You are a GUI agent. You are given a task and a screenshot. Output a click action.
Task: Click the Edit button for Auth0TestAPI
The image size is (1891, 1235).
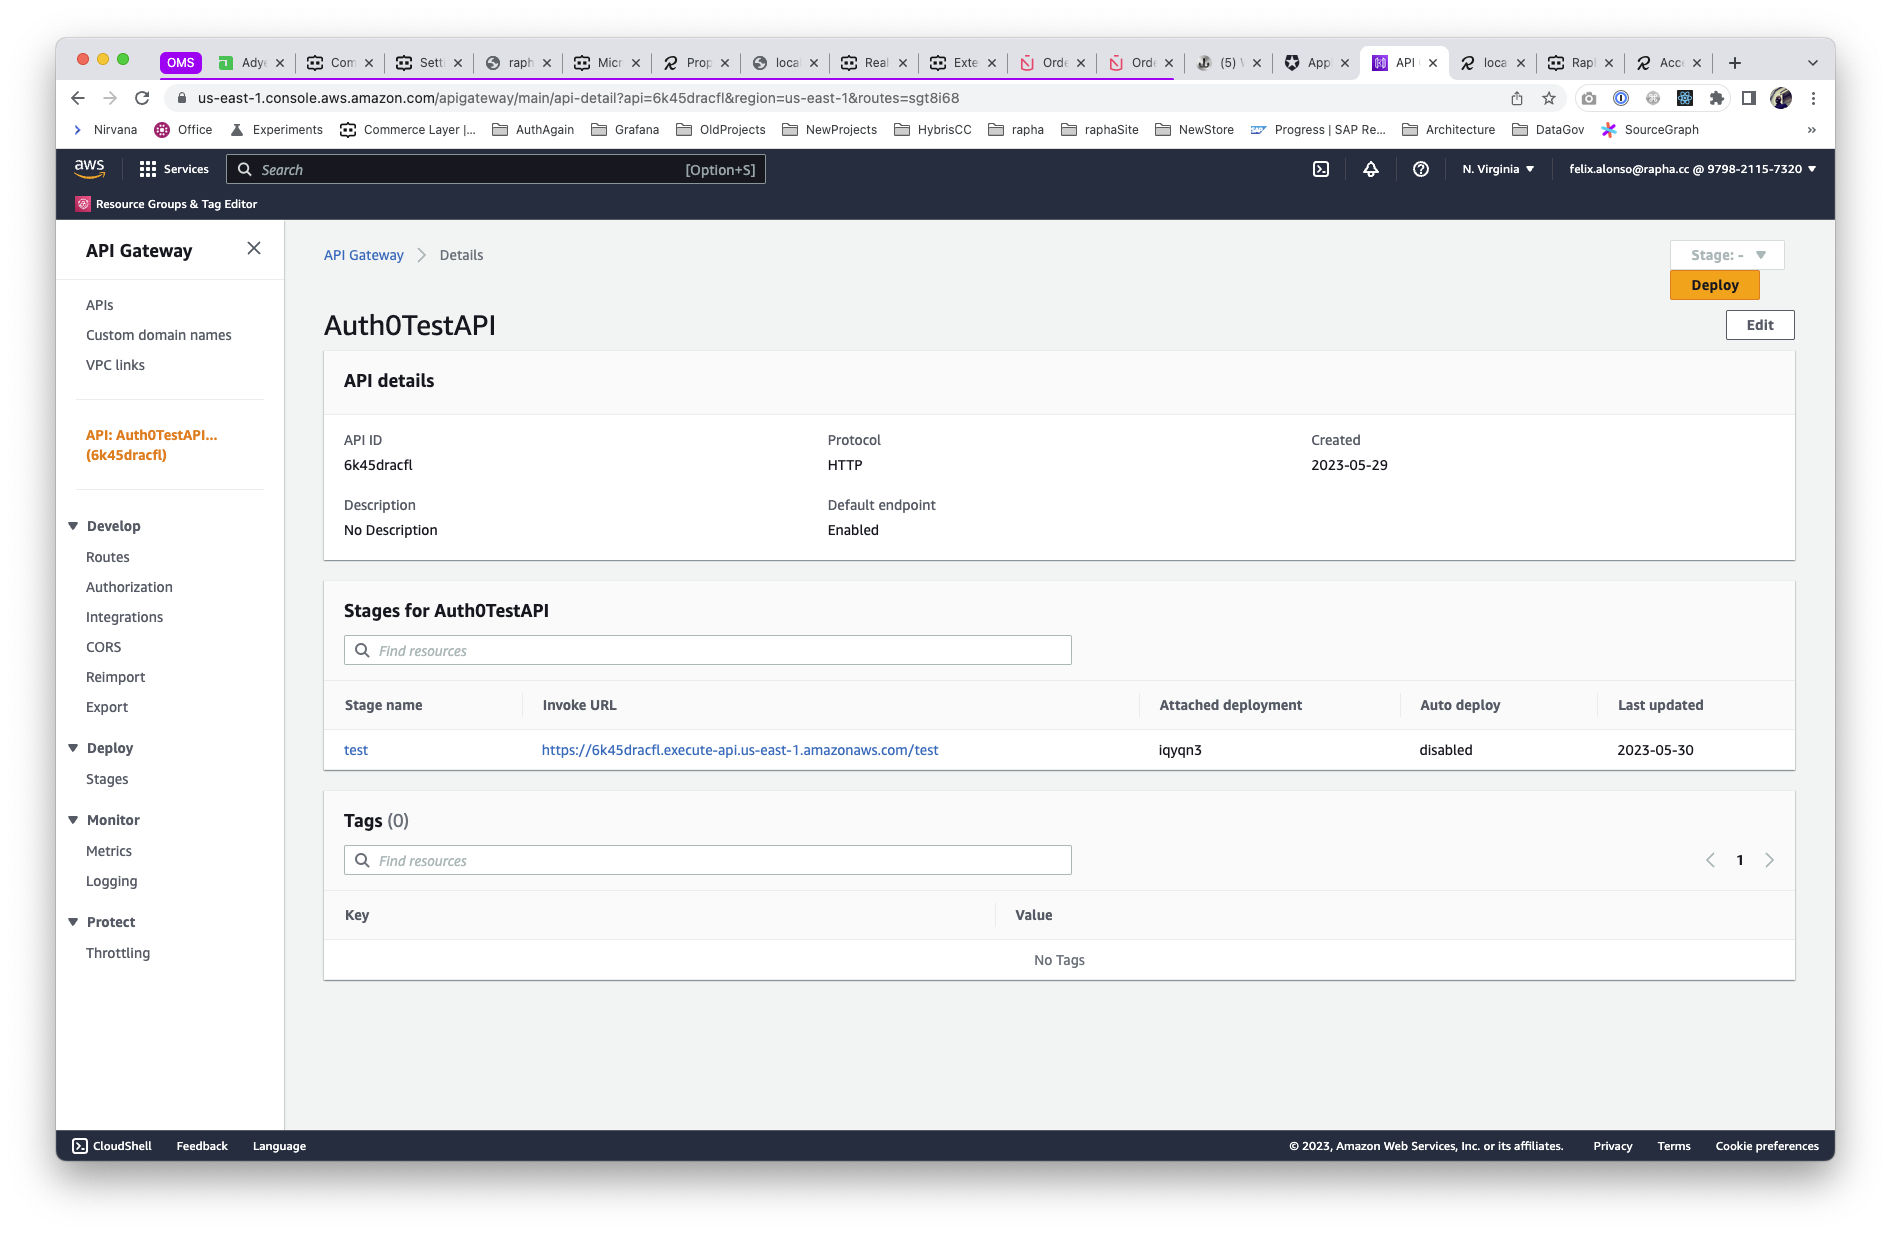[1759, 325]
